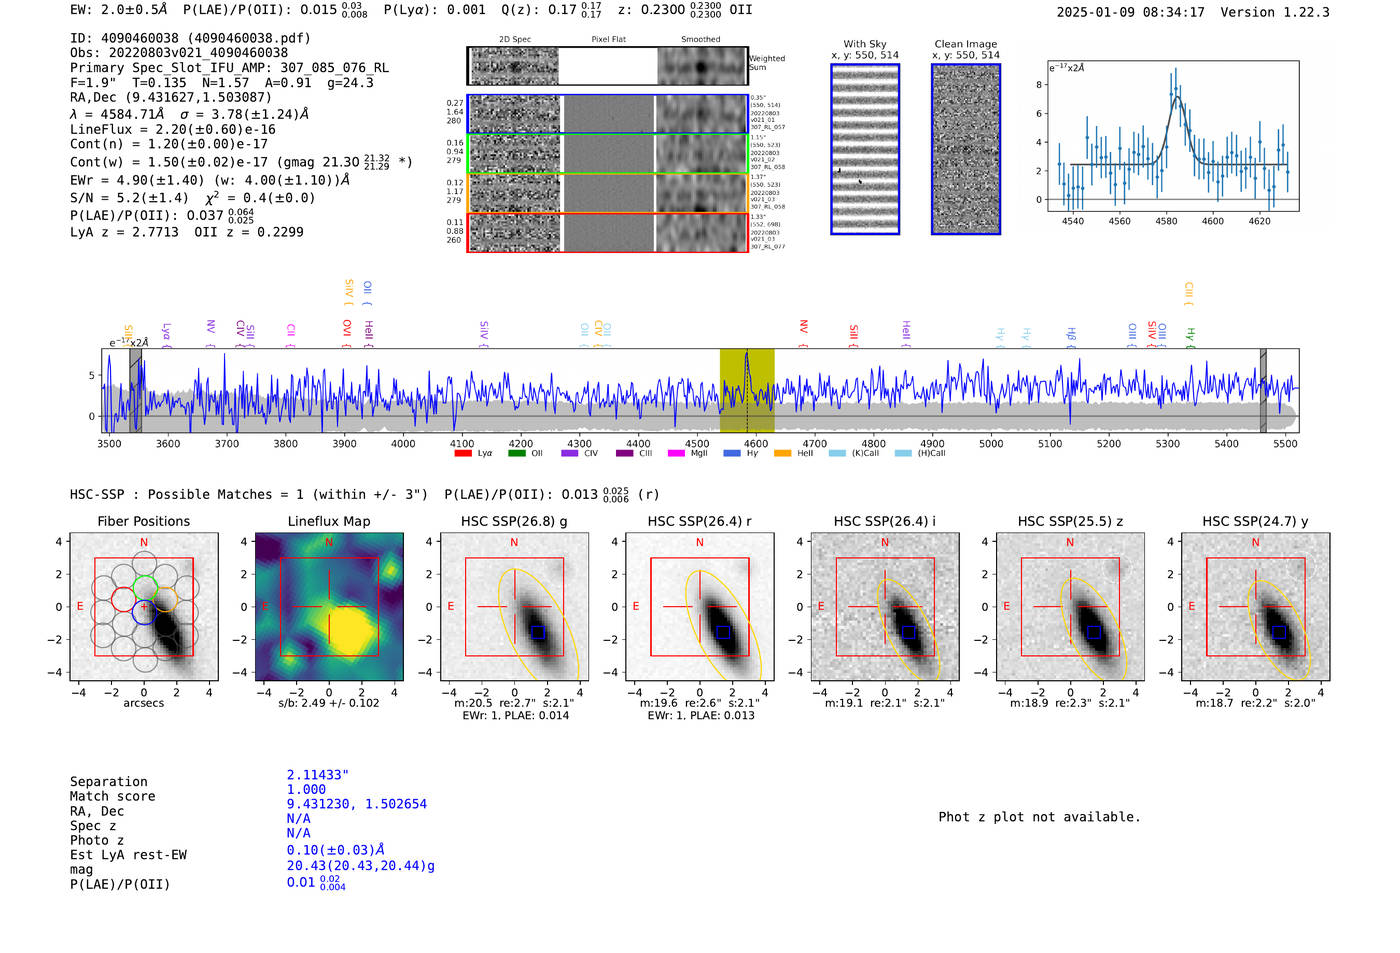The image size is (1400, 953).
Task: Click the blue aperture square in HSC r image
Action: point(723,632)
